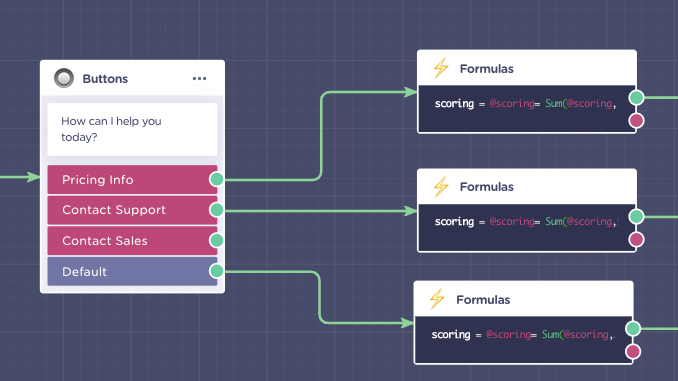Click the Default row green output connector
The image size is (678, 381).
coord(216,271)
